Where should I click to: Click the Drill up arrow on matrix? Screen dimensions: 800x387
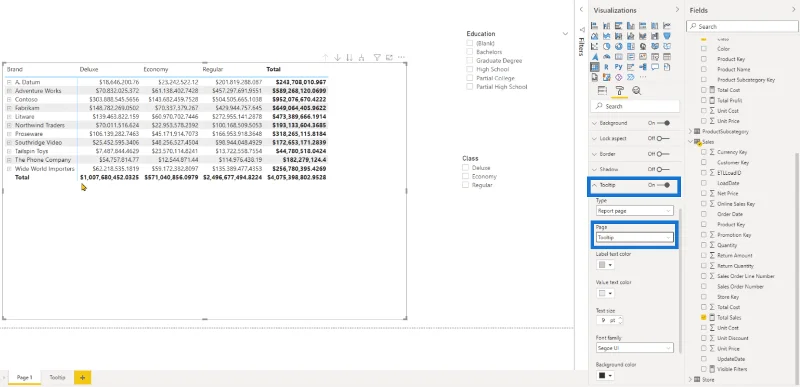(326, 58)
